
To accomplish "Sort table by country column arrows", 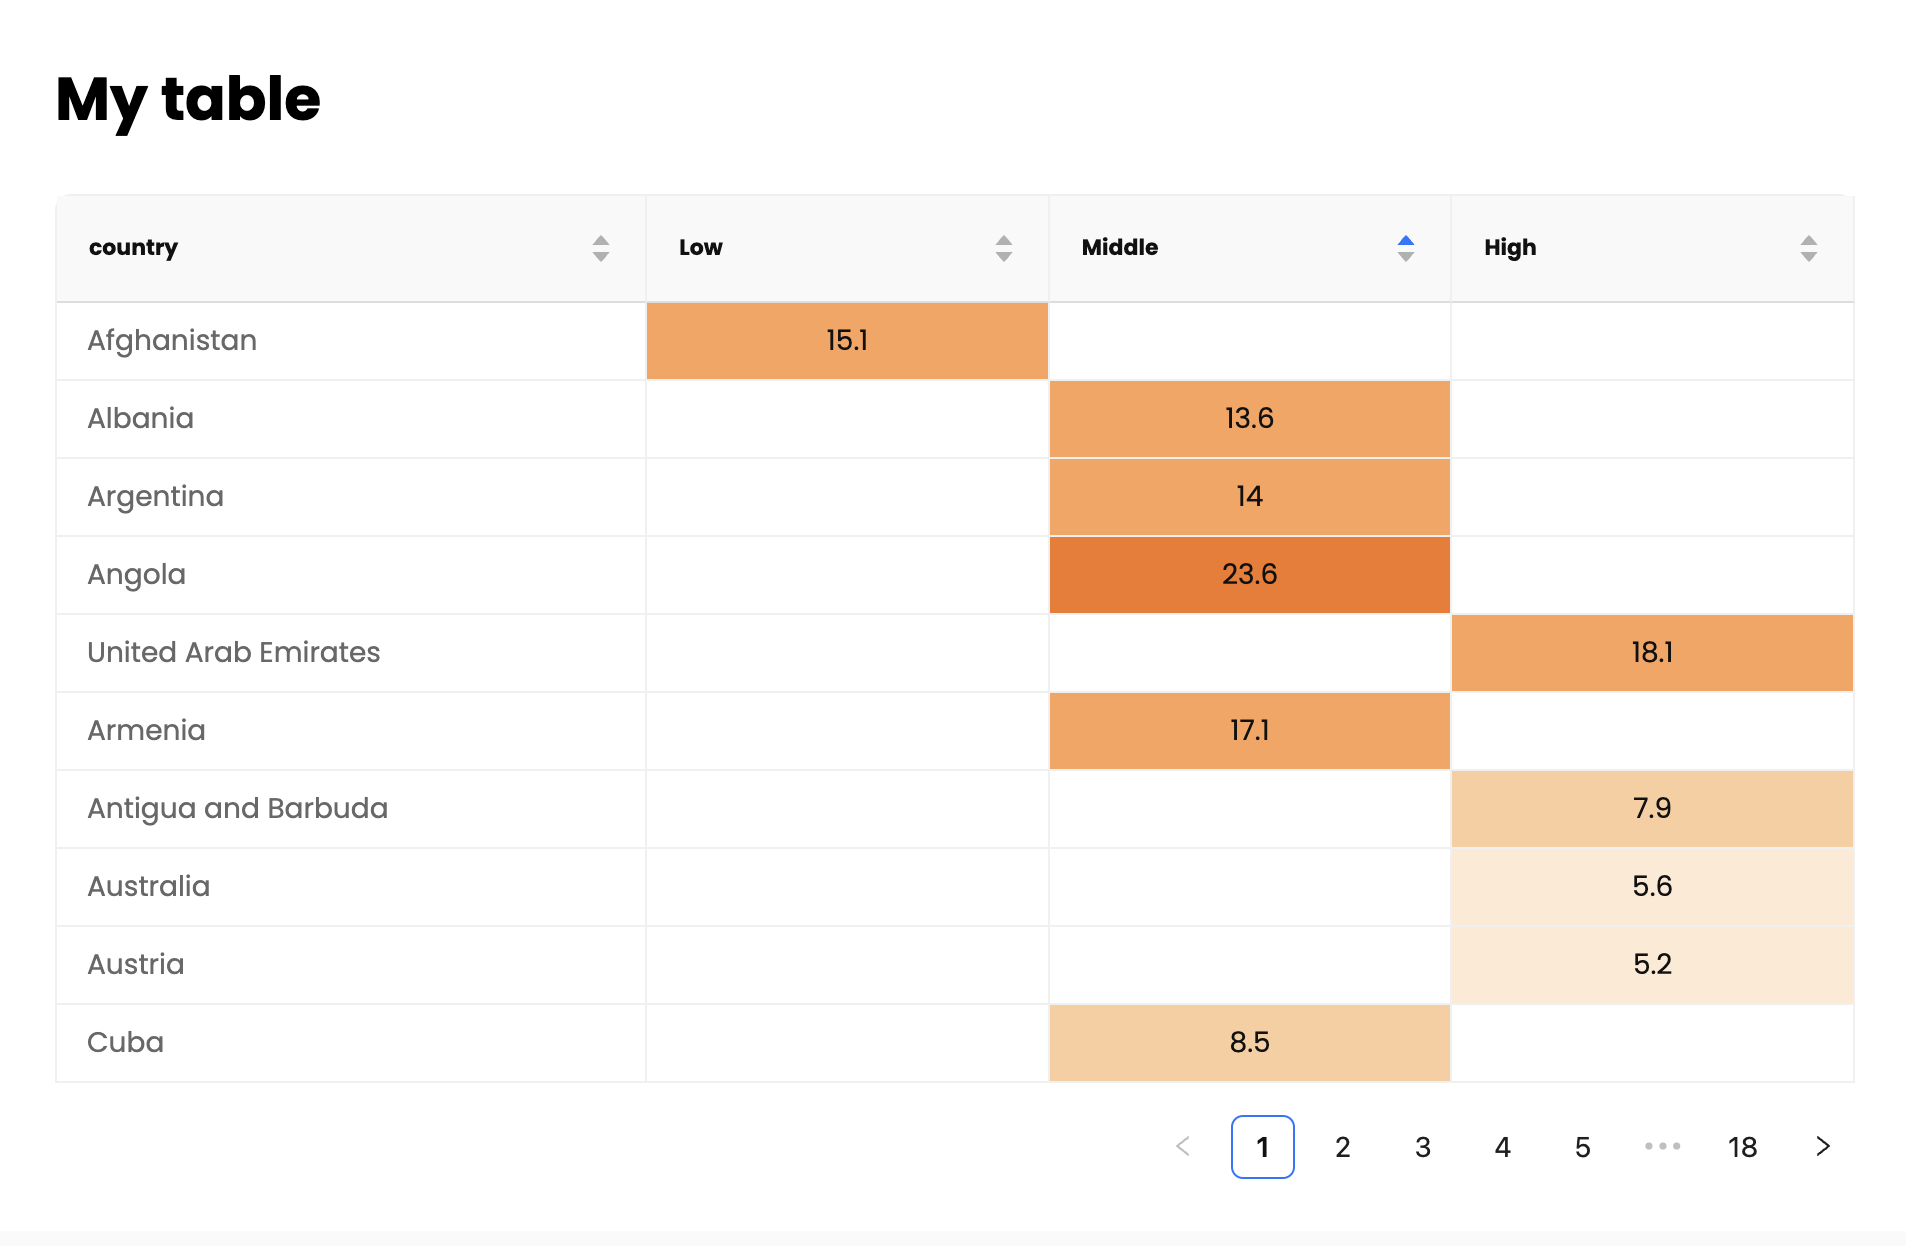I will coord(600,248).
